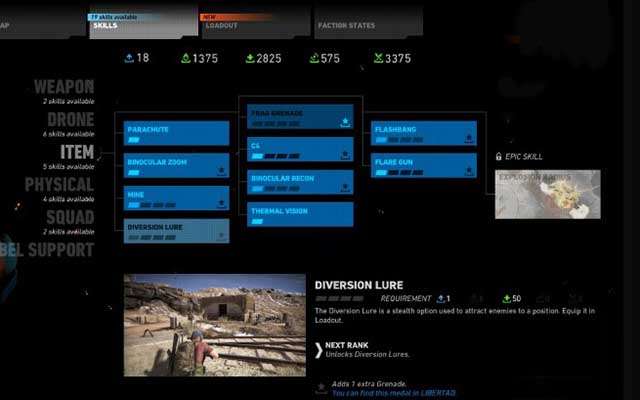
Task: Click the medal icon on Mine tile
Action: (x=222, y=204)
